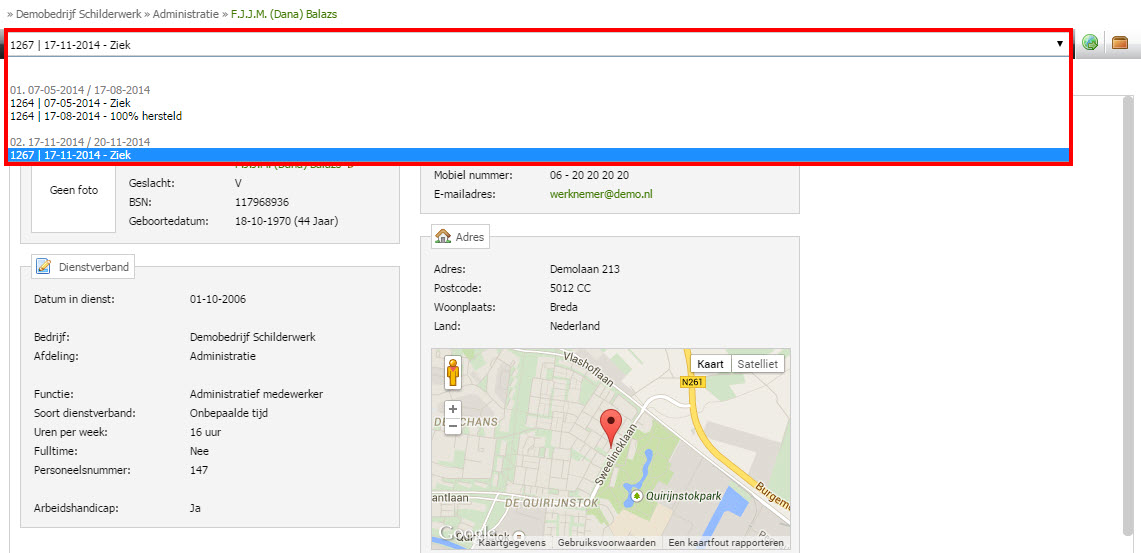Click the Dienstverband section title
This screenshot has height=553, width=1141.
[93, 267]
